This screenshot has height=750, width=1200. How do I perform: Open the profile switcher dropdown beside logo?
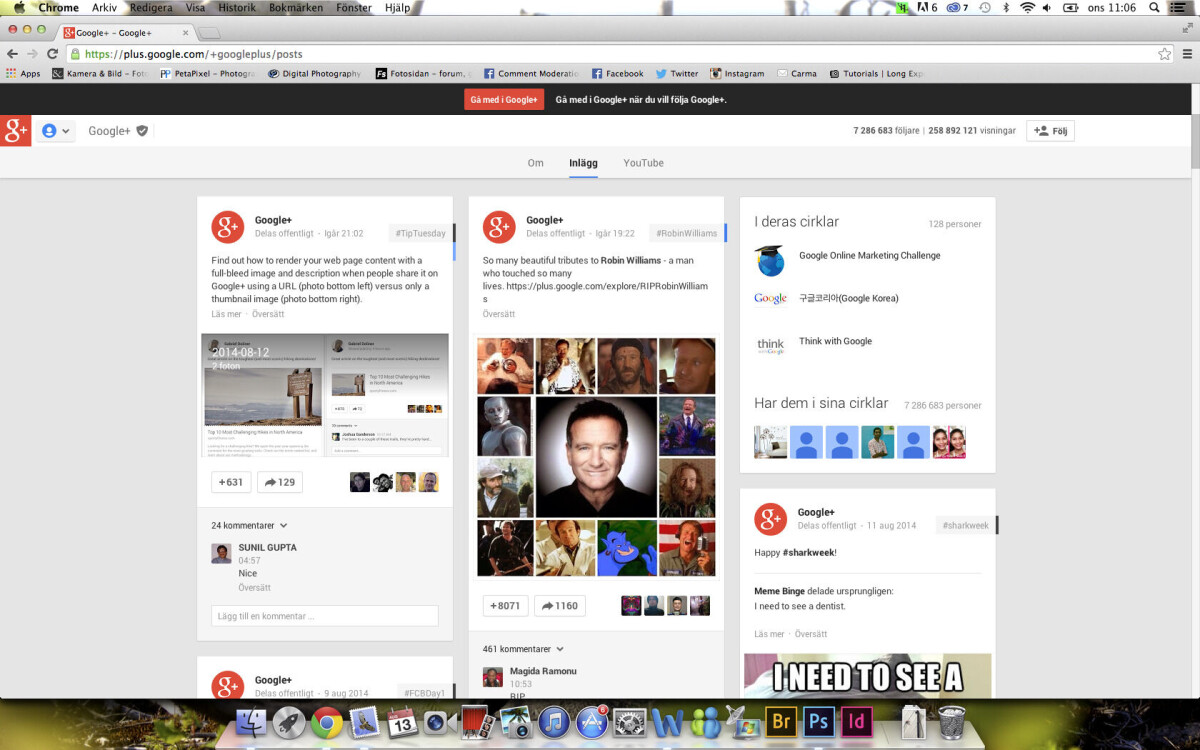pos(56,131)
